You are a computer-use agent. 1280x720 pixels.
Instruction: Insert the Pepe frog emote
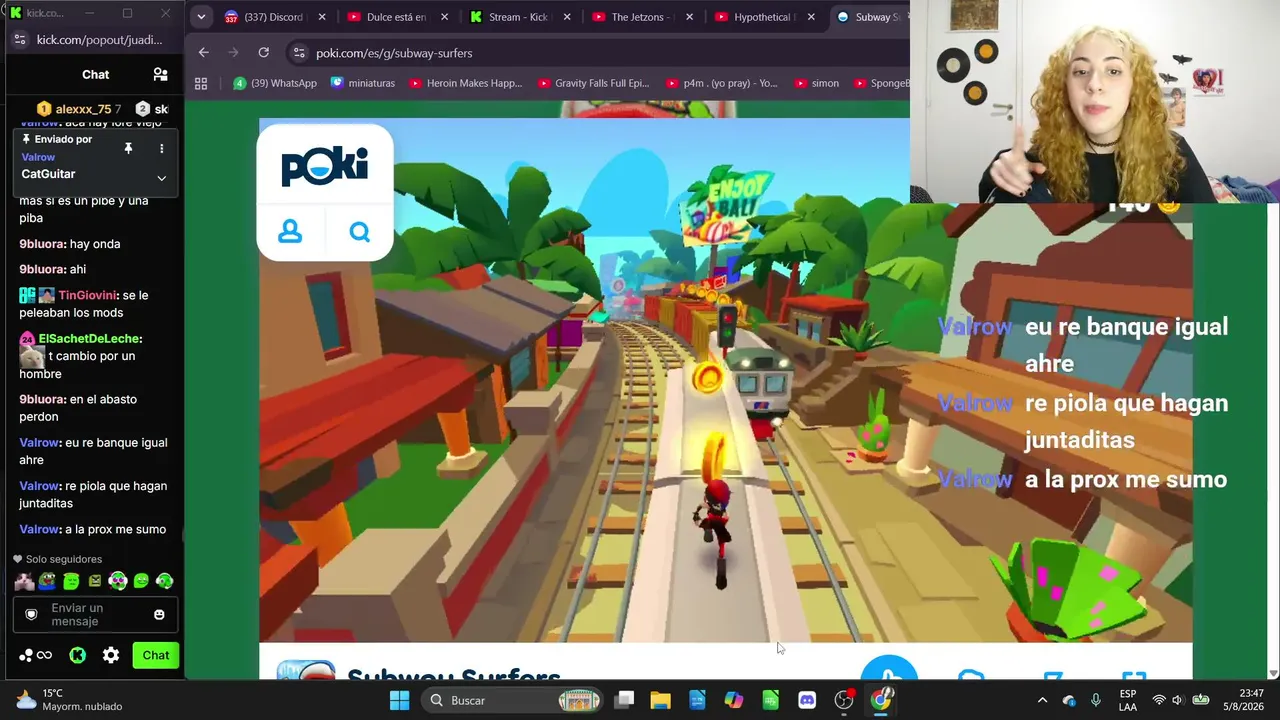point(47,581)
